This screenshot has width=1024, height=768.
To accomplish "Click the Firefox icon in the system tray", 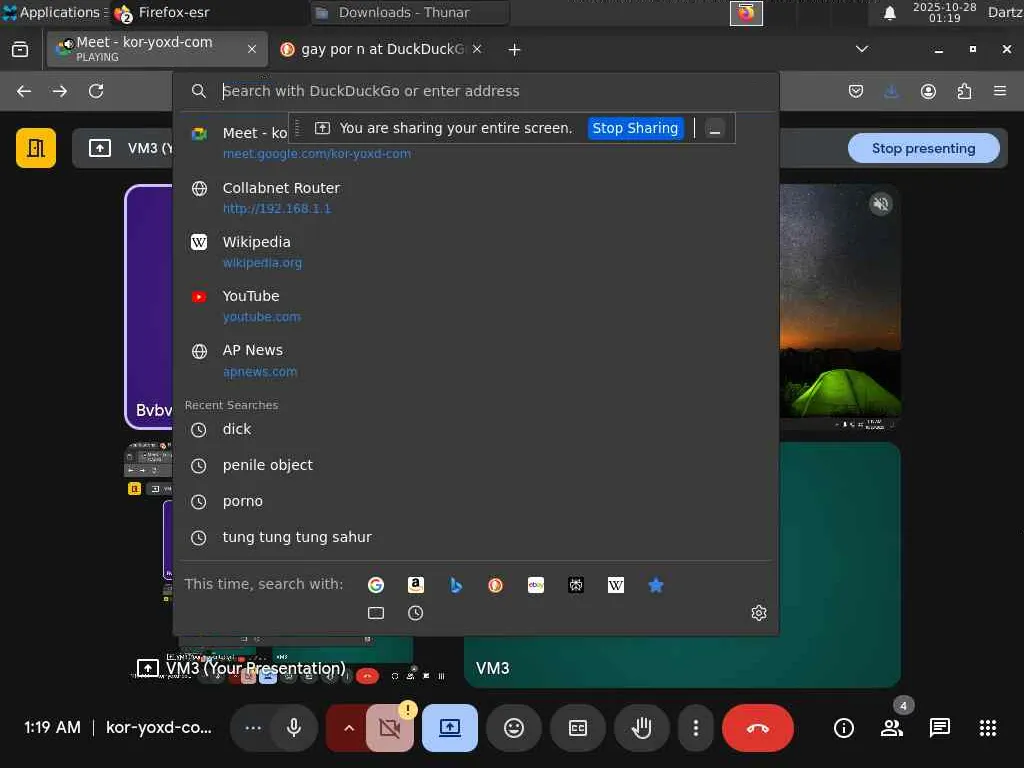I will pos(746,13).
